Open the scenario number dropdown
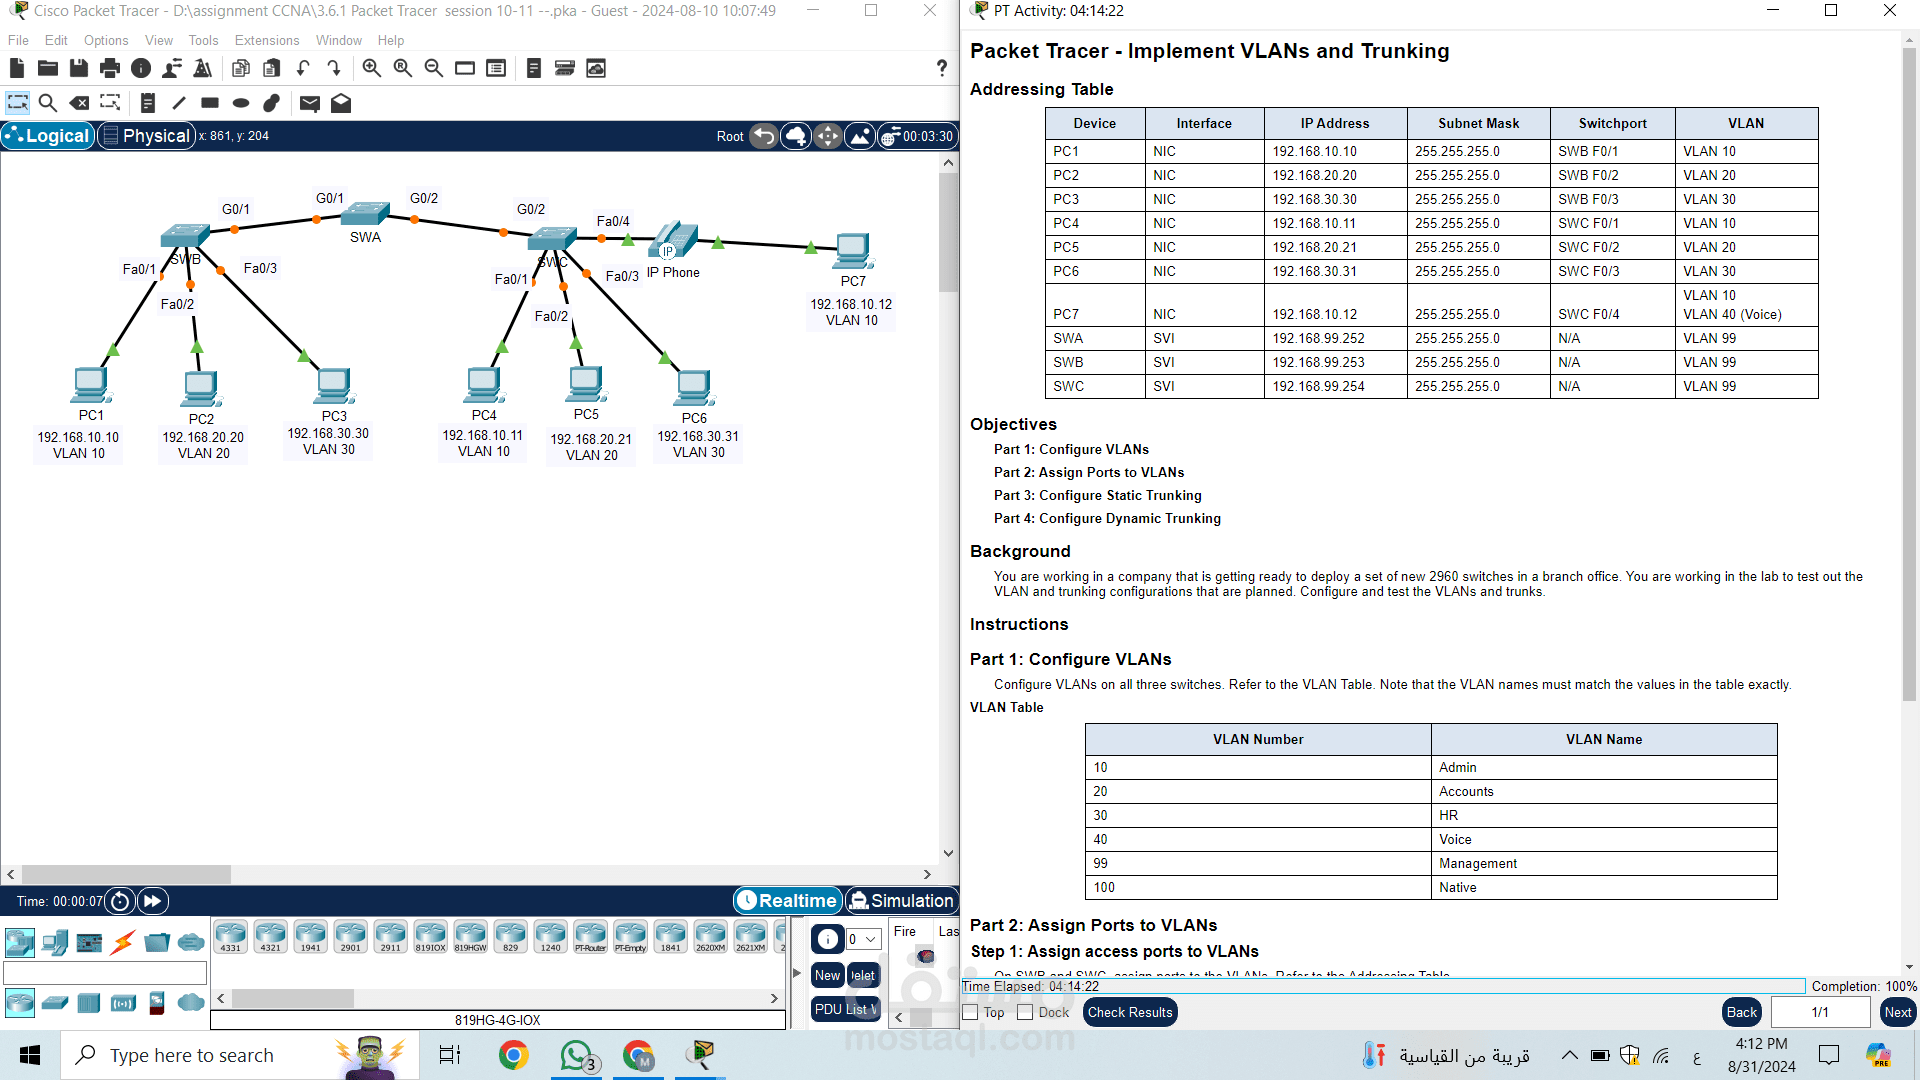 (x=862, y=939)
